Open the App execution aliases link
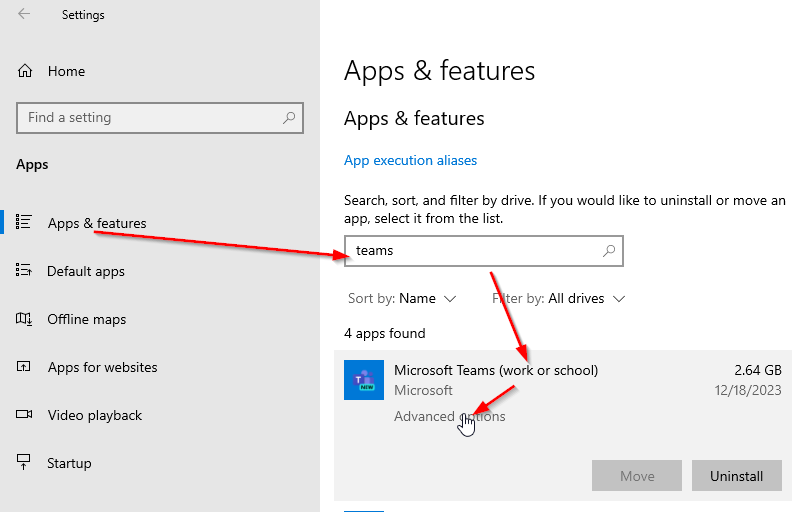The image size is (802, 512). coord(410,161)
